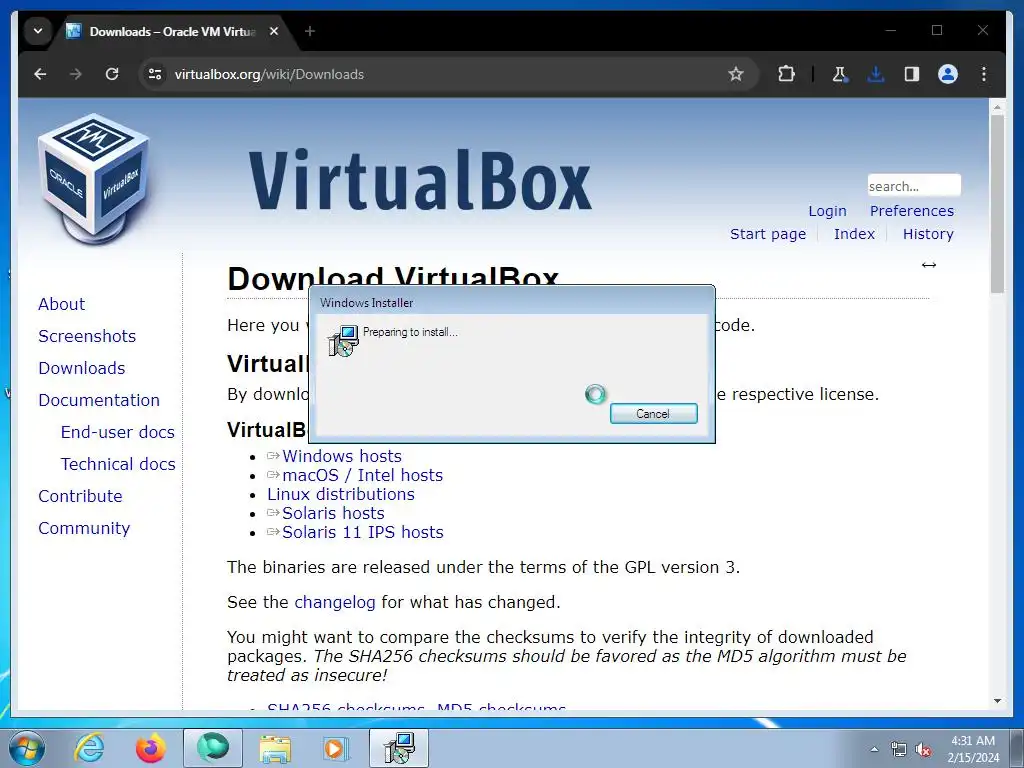Viewport: 1024px width, 768px height.
Task: Launch Firefox from taskbar
Action: tap(150, 748)
